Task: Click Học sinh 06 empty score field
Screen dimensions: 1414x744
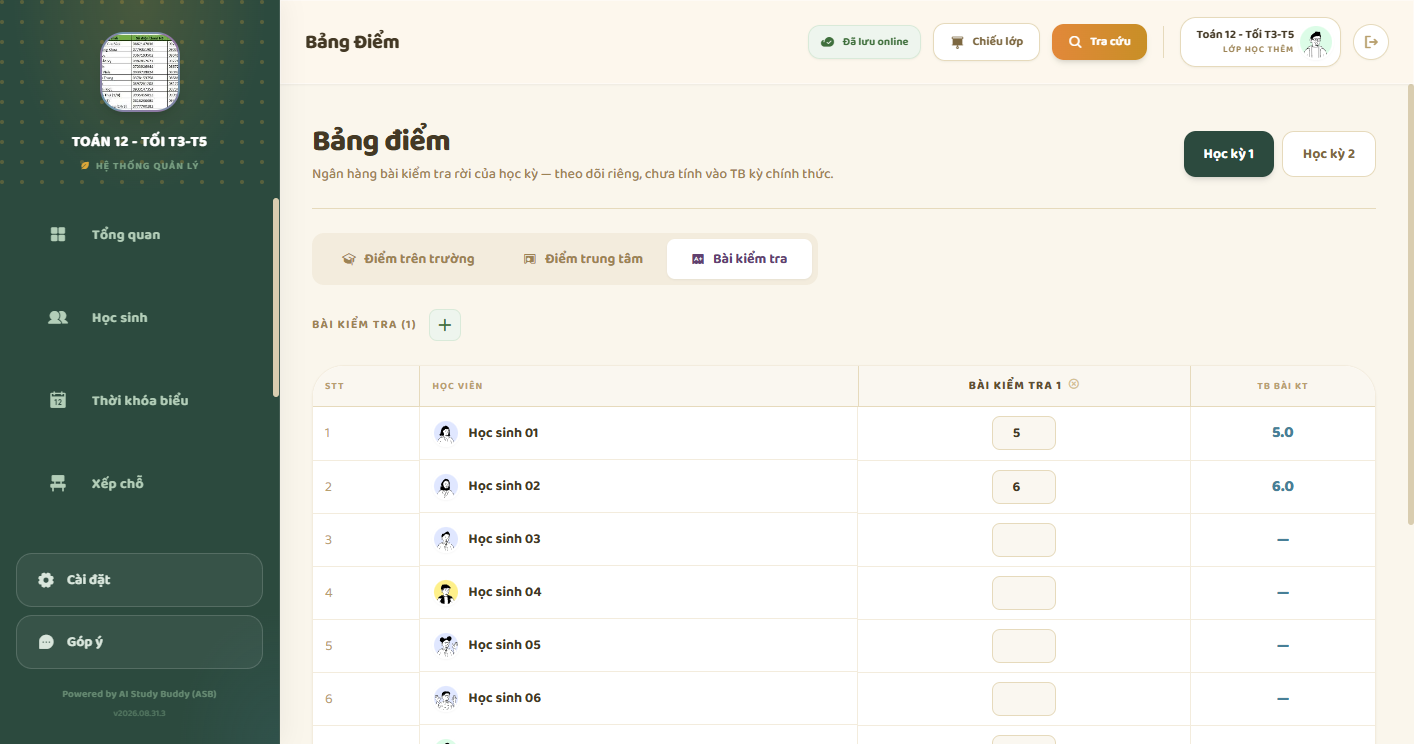Action: [1024, 699]
